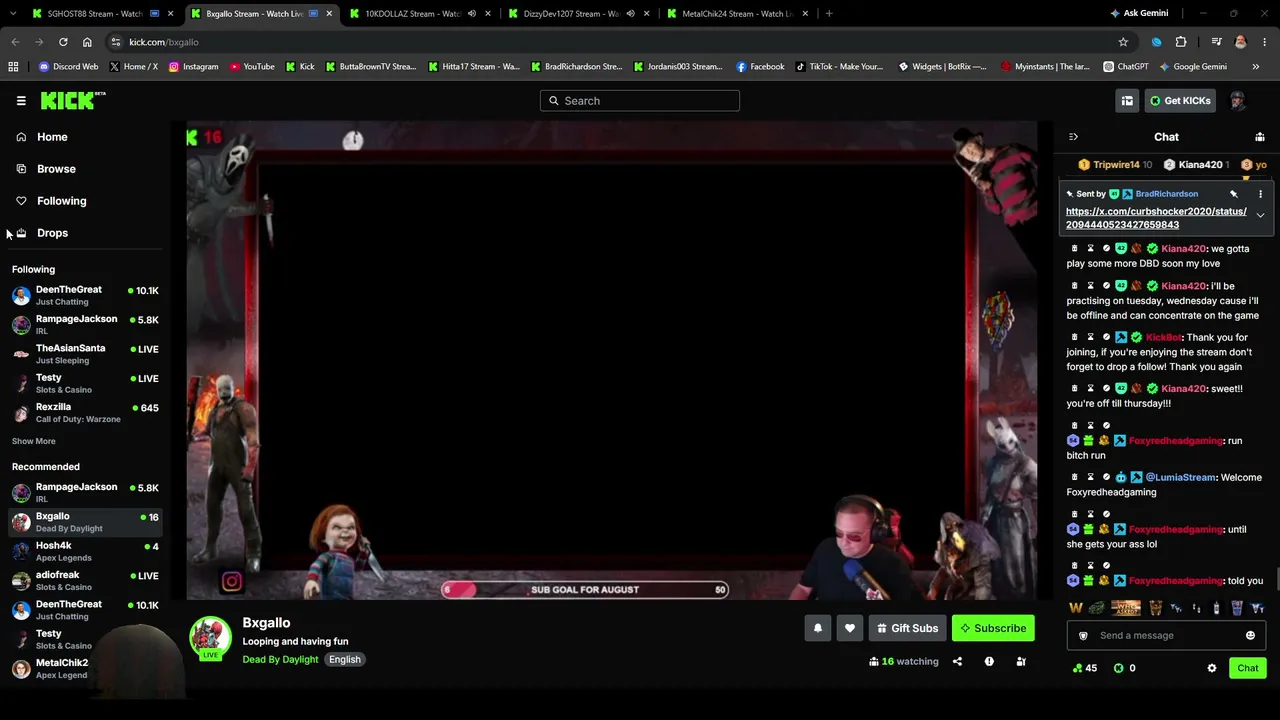Open the pinned message three-dot options

1260,194
